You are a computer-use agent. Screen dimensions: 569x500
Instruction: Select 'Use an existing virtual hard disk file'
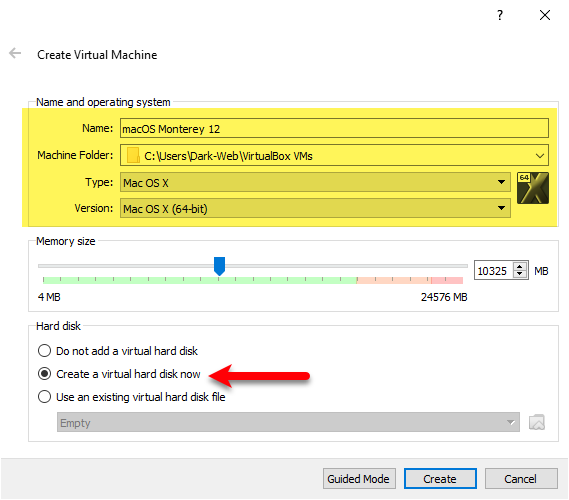(131, 397)
